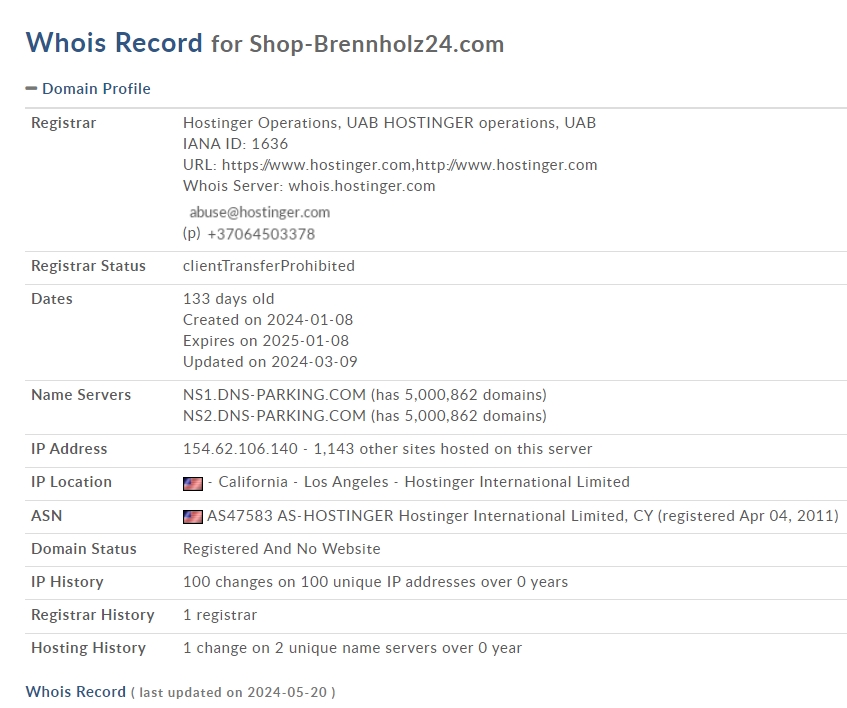This screenshot has height=708, width=847.
Task: Click the US flag icon beside AS47583
Action: coord(193,517)
